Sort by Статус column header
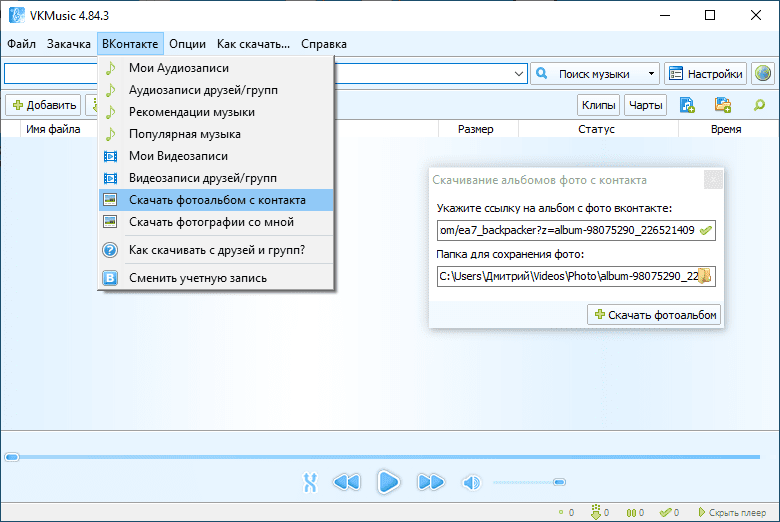The image size is (780, 522). point(598,129)
